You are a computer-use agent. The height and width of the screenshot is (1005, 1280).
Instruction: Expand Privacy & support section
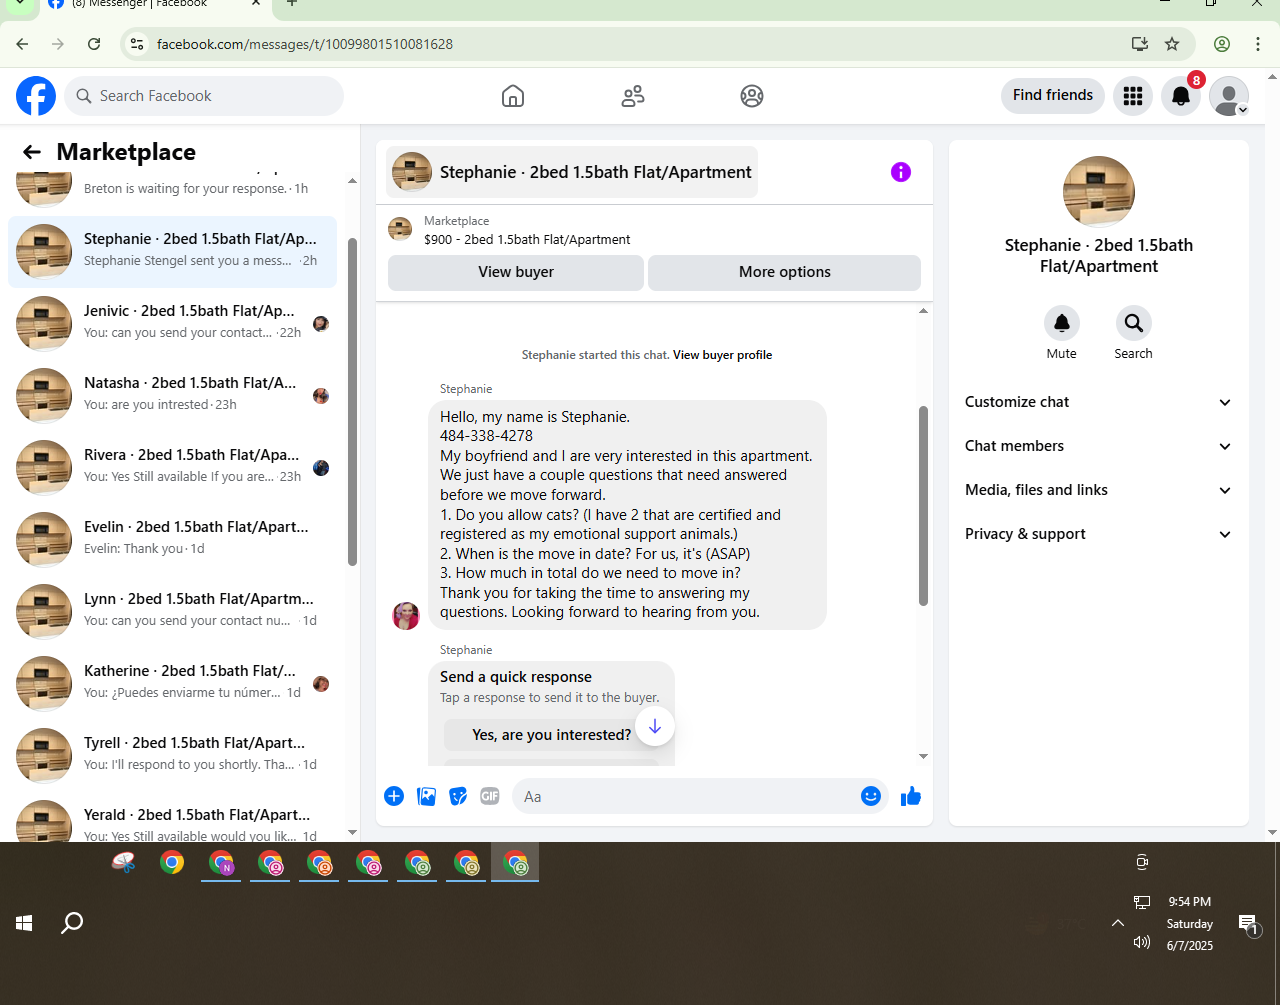(1099, 534)
